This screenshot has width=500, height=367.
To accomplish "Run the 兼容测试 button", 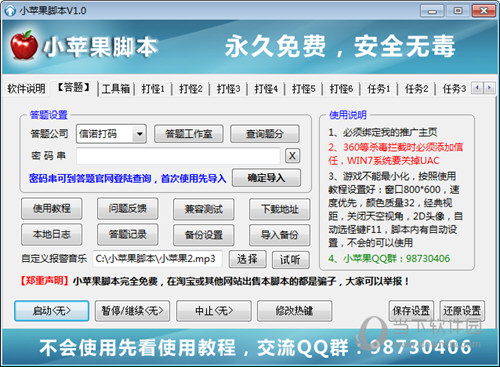I will tap(204, 209).
